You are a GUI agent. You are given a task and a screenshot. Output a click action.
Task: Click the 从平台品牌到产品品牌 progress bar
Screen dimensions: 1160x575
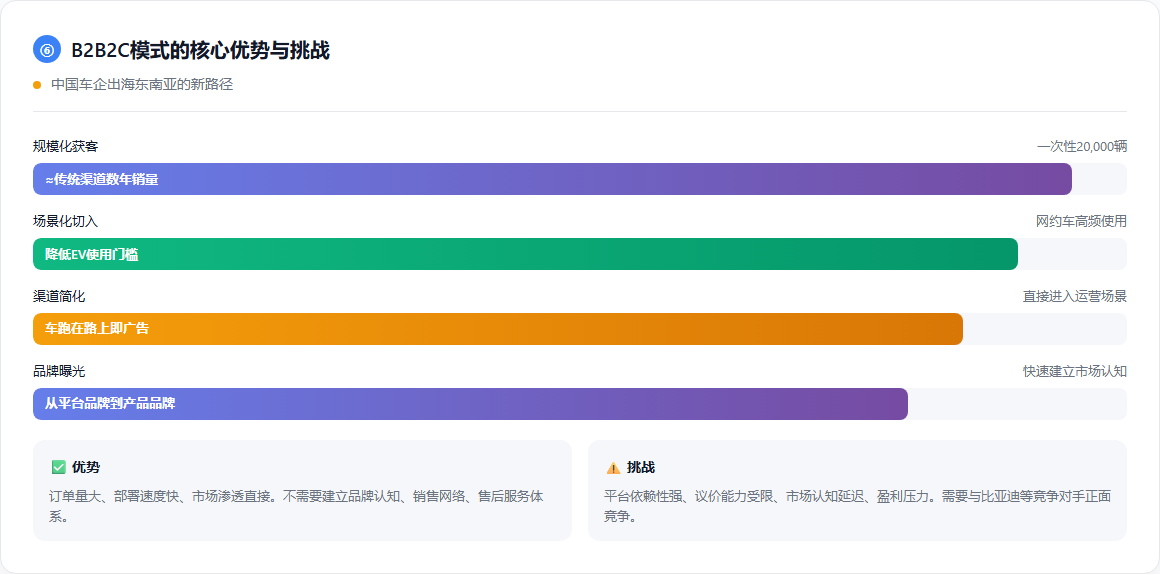[470, 404]
